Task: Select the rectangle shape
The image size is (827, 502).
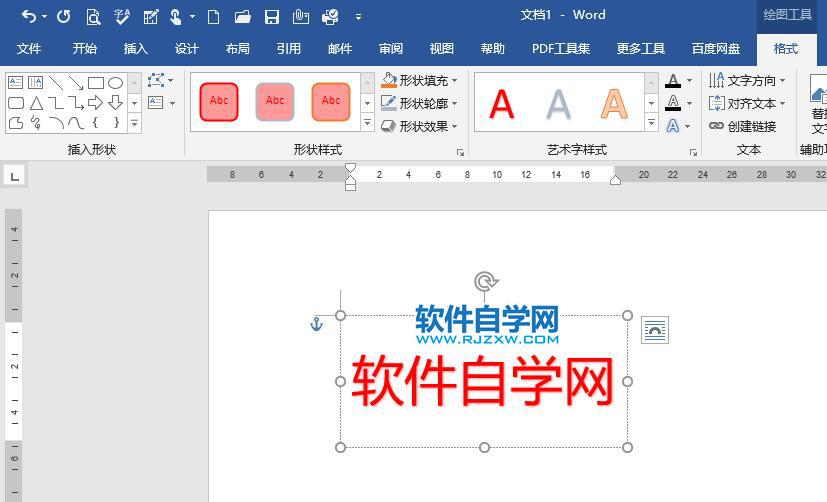Action: 95,83
